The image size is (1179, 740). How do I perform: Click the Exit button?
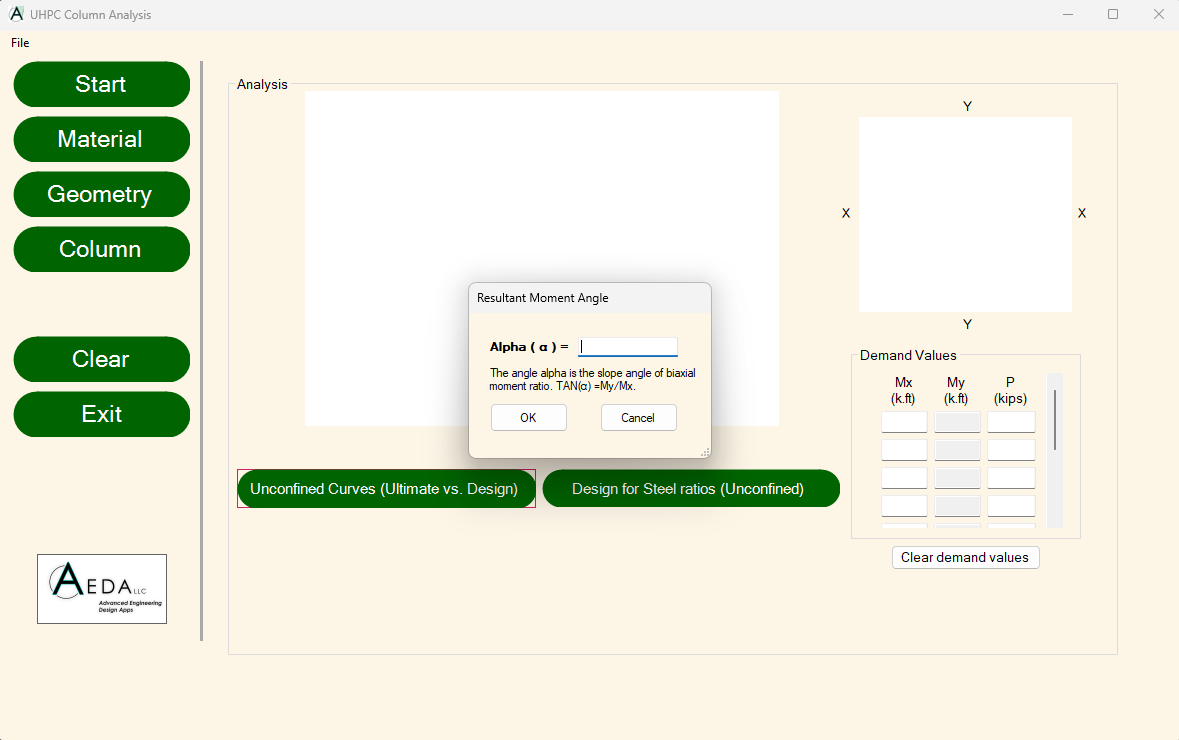coord(102,414)
